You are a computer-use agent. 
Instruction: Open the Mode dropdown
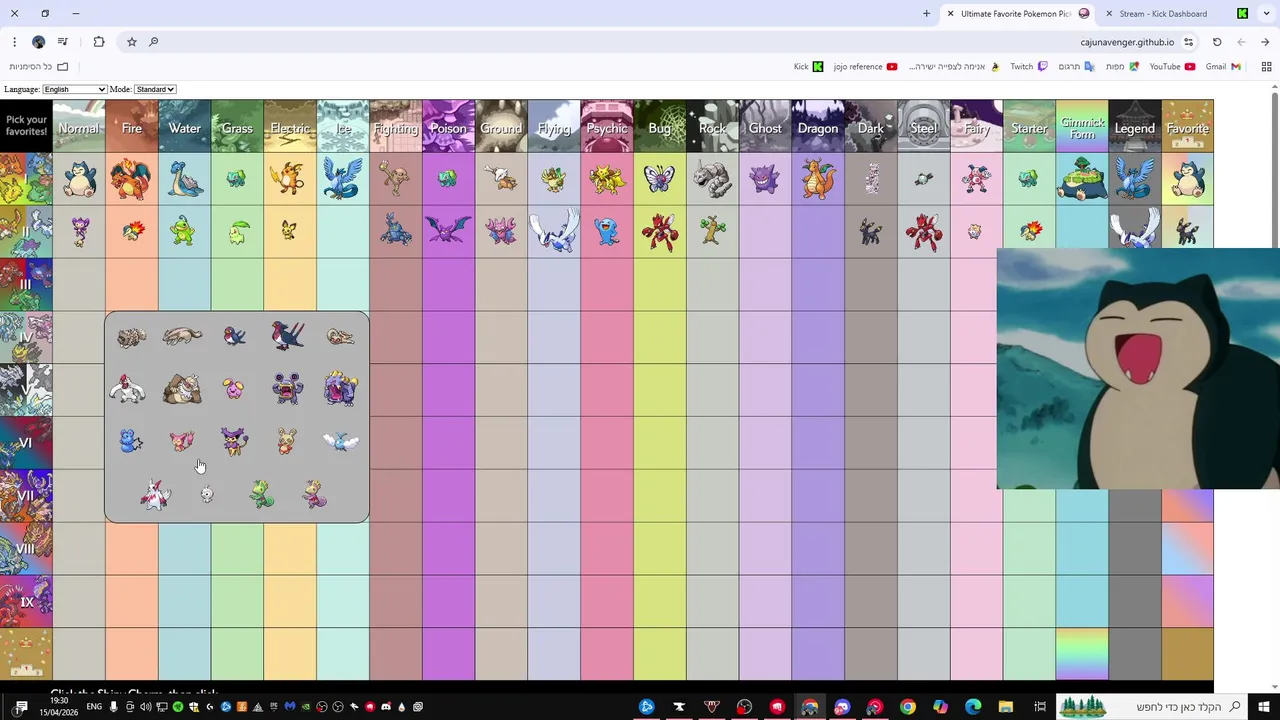(155, 89)
